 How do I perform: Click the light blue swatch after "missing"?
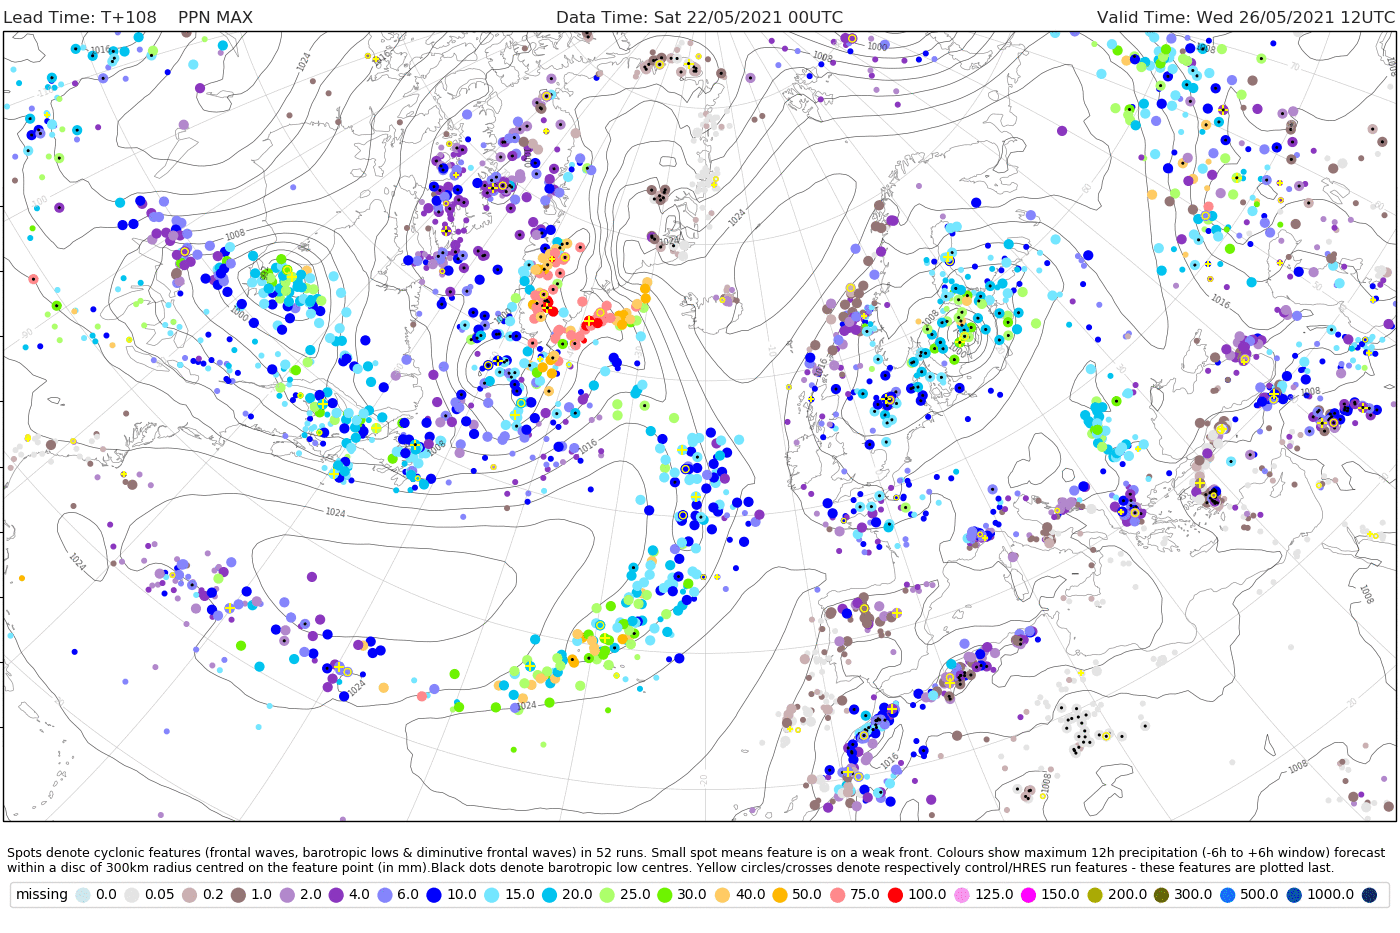click(82, 895)
